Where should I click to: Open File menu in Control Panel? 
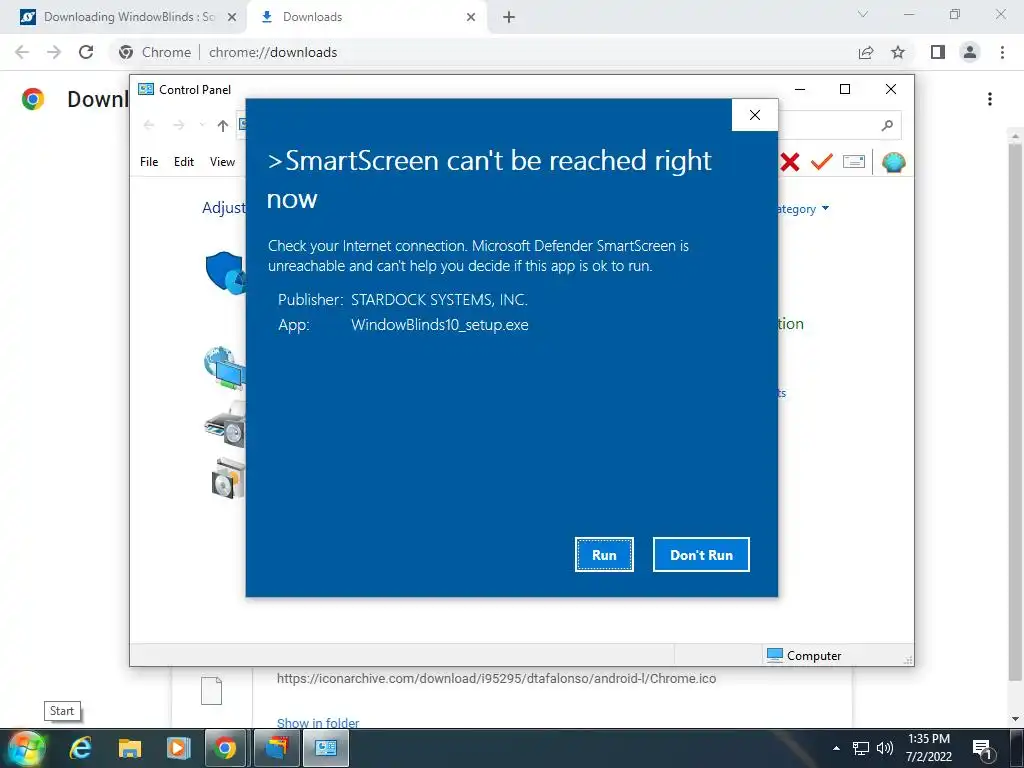[149, 161]
